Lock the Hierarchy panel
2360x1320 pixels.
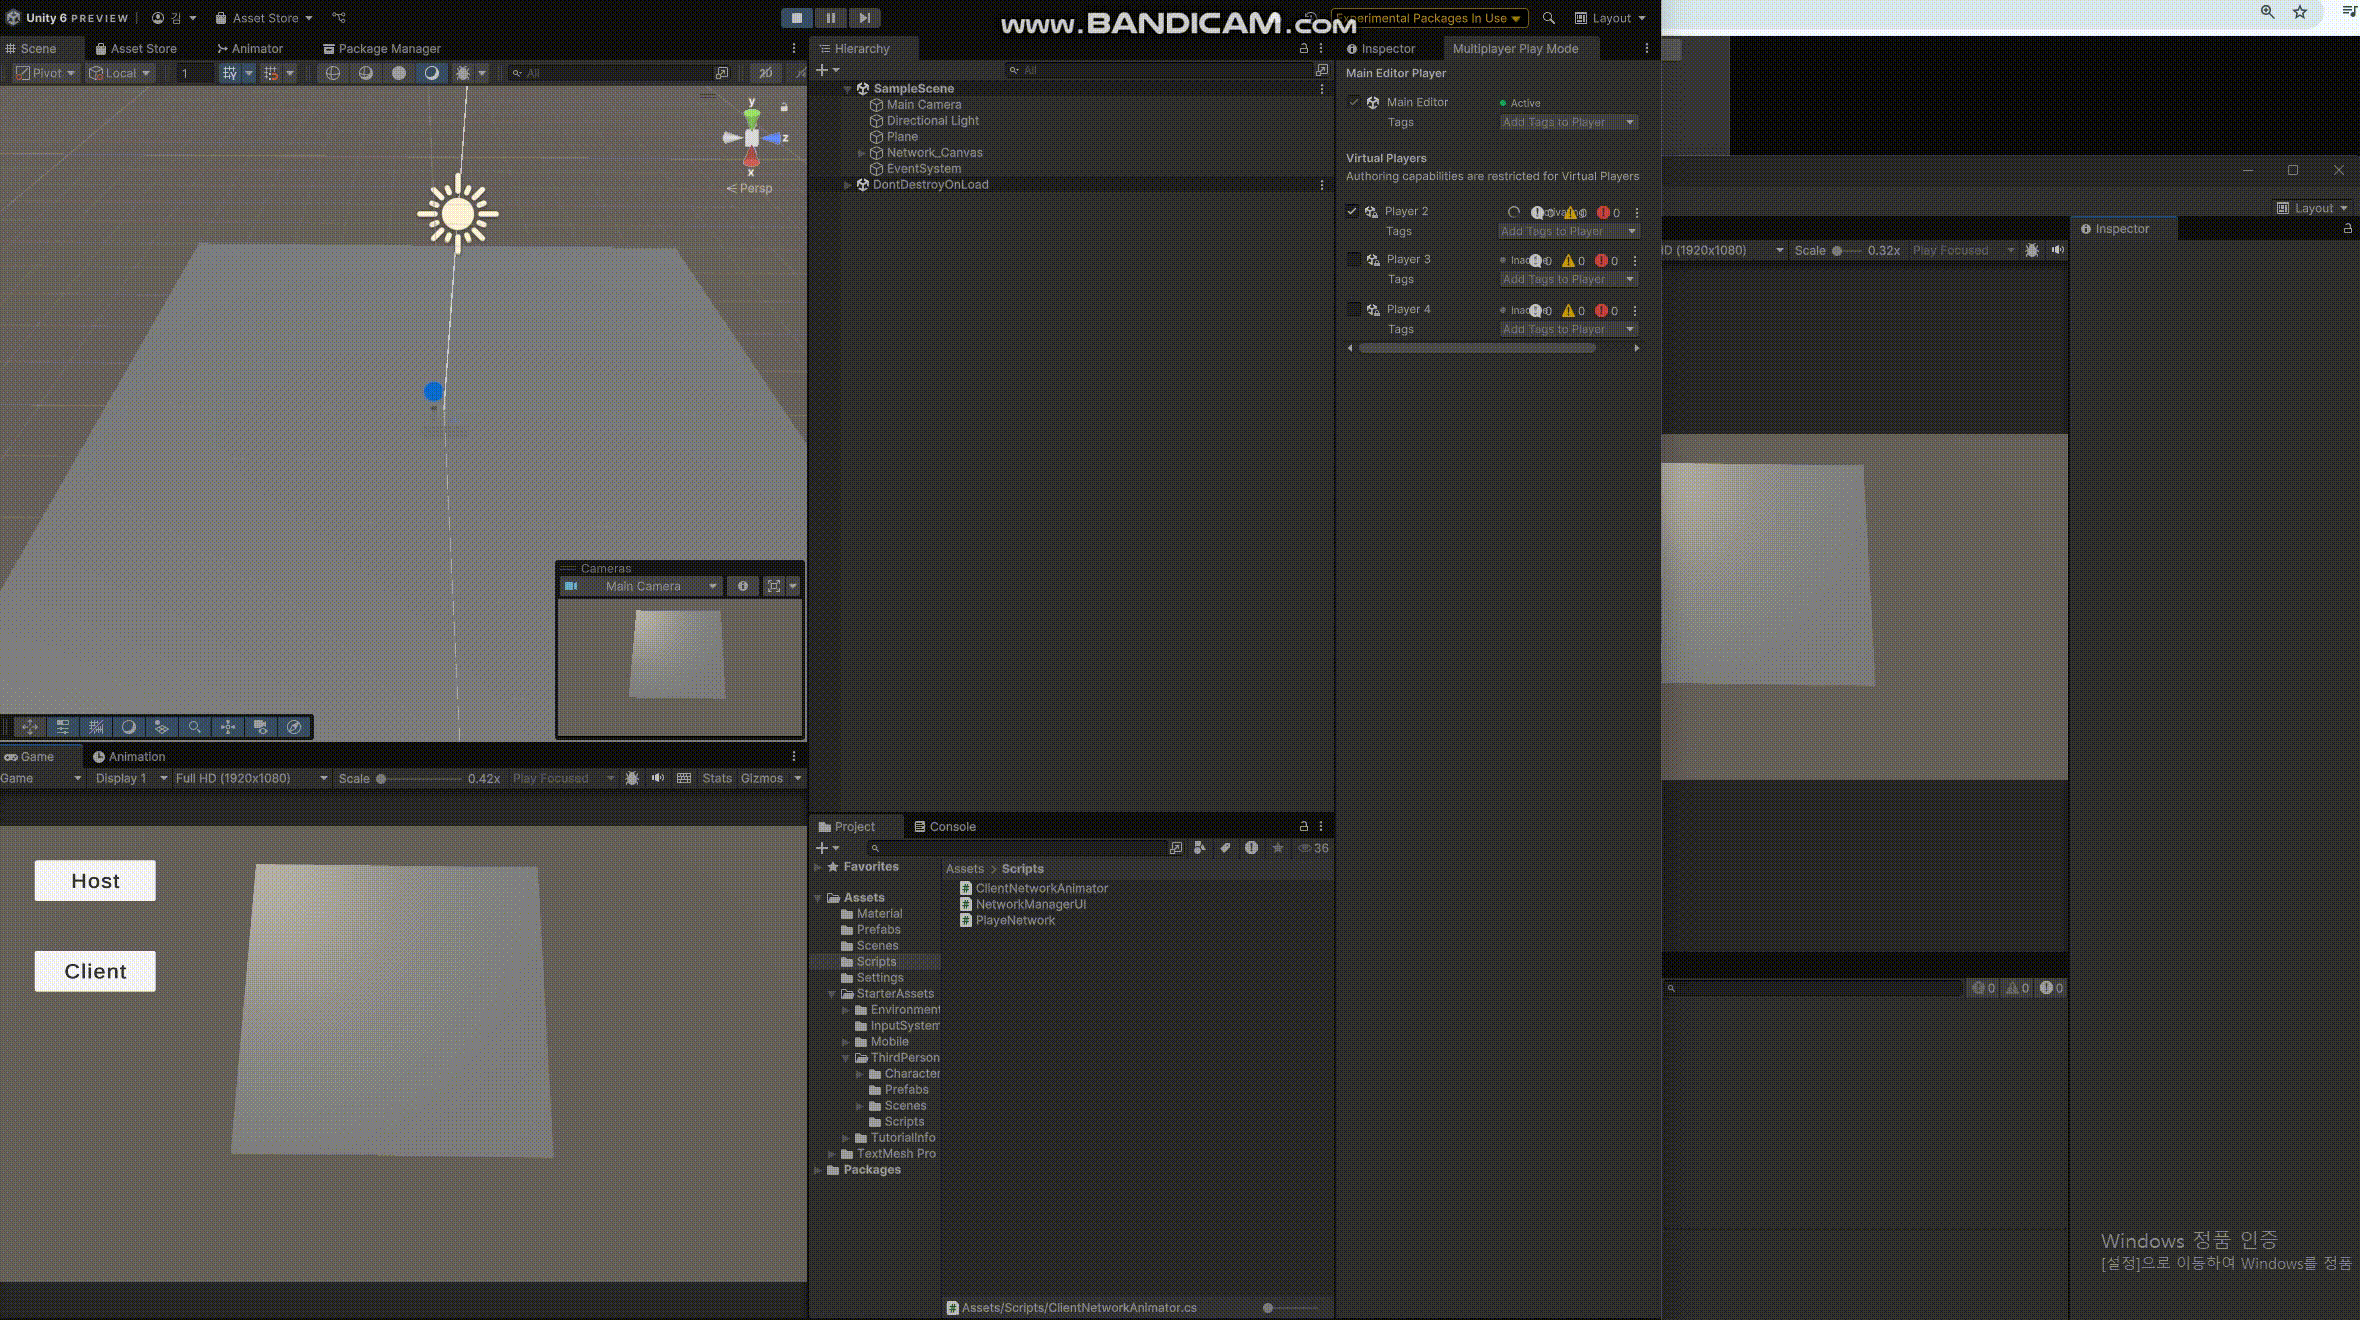1303,48
